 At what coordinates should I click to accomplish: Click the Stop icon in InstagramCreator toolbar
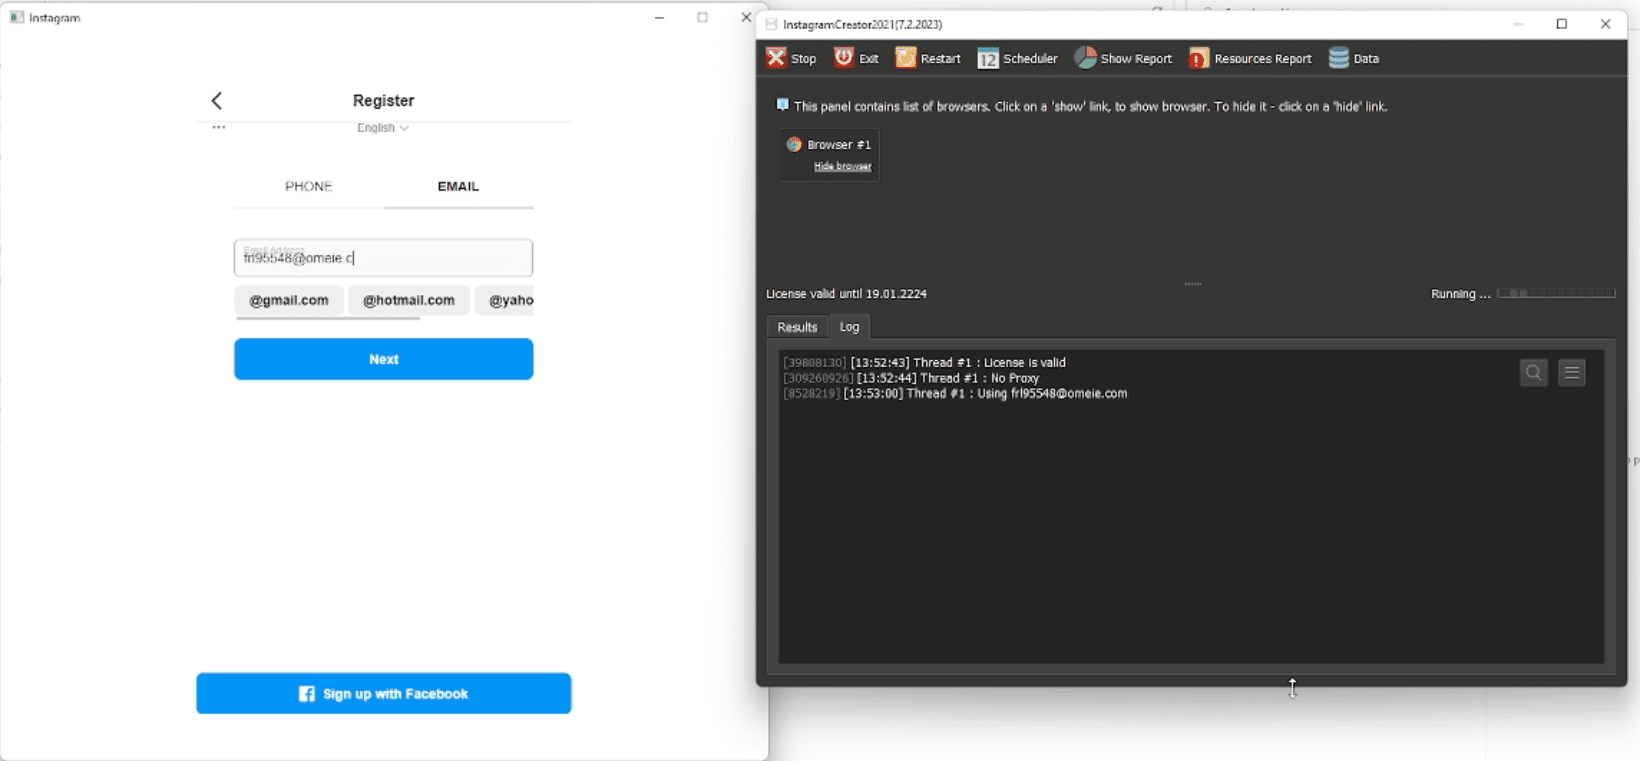(776, 58)
